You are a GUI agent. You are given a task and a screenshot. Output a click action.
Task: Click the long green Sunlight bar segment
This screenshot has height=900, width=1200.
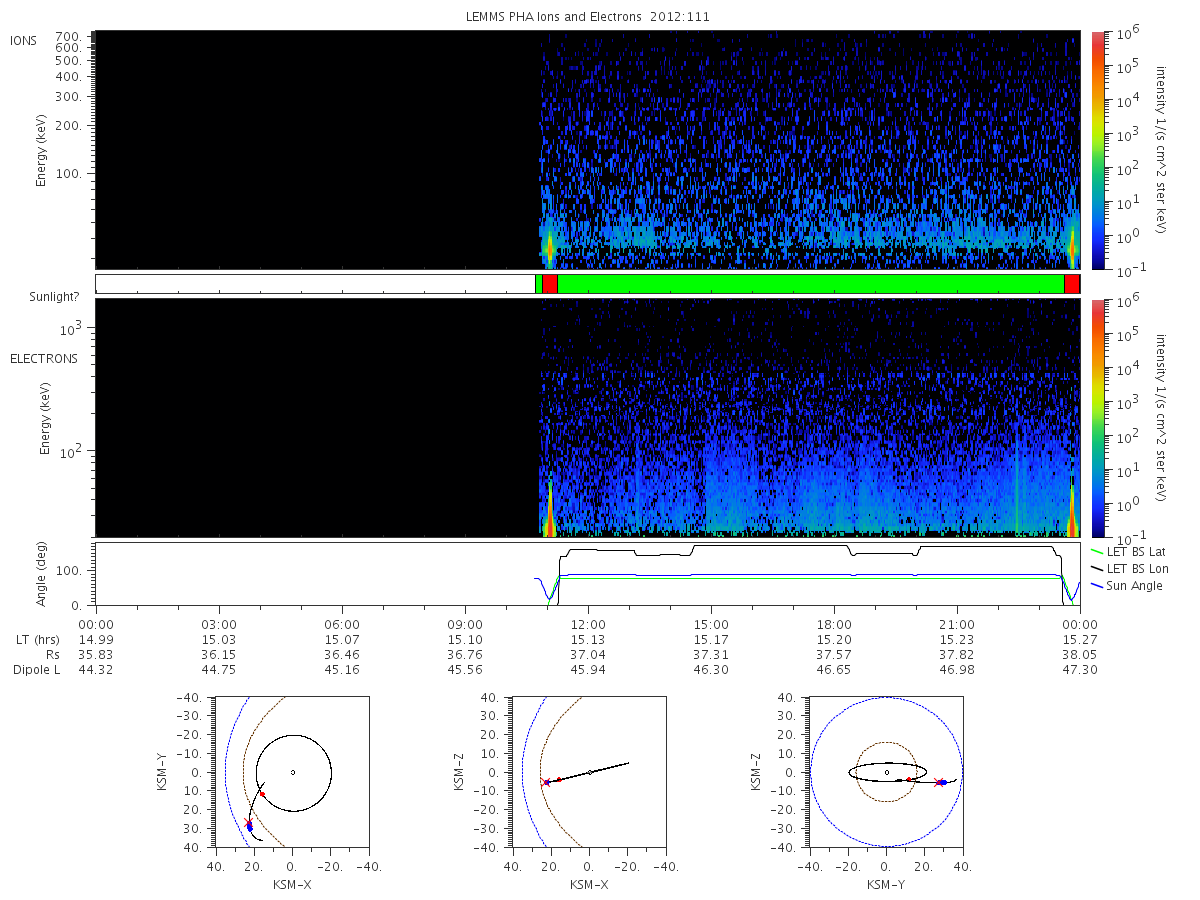click(810, 284)
